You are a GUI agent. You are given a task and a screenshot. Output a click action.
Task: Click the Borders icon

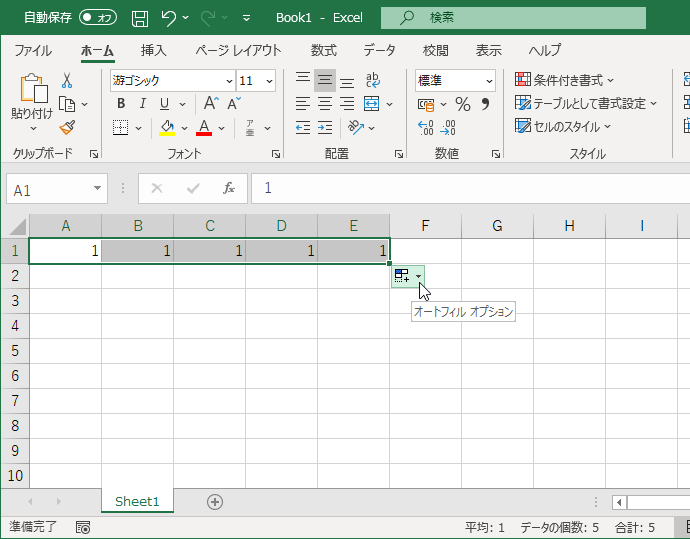120,128
